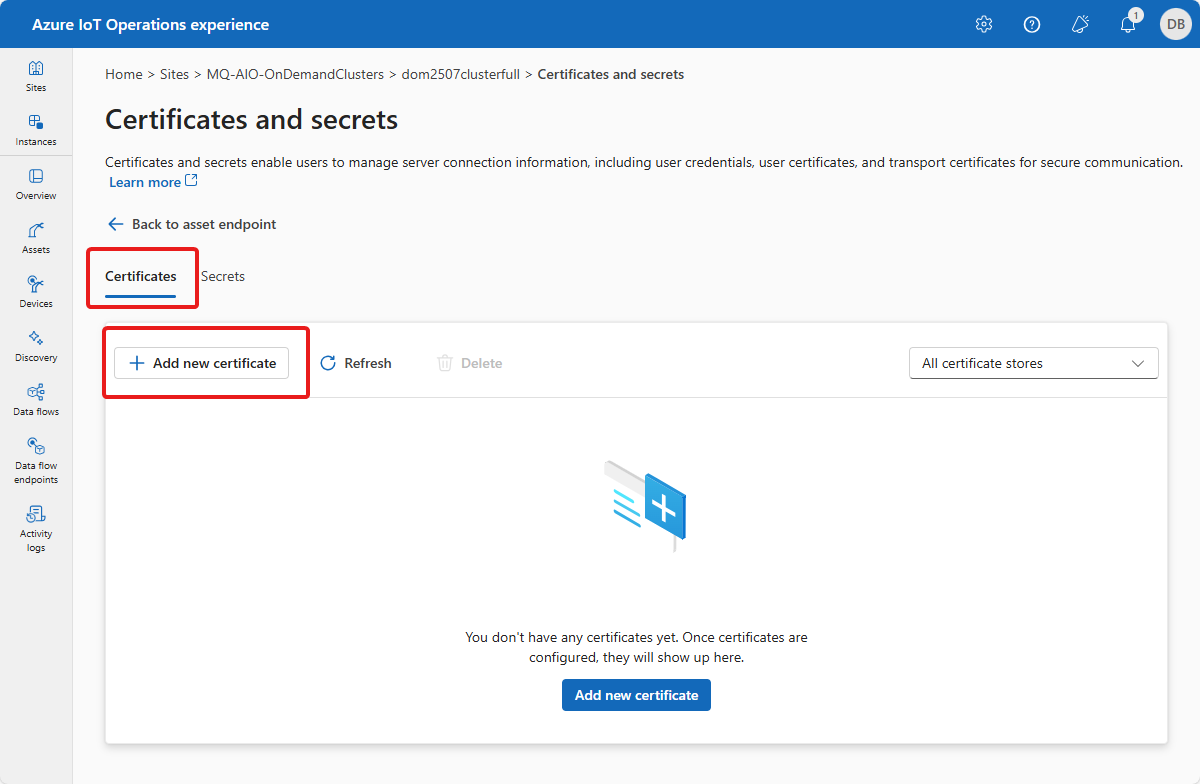Open the Overview panel
The width and height of the screenshot is (1200, 784).
[x=36, y=183]
